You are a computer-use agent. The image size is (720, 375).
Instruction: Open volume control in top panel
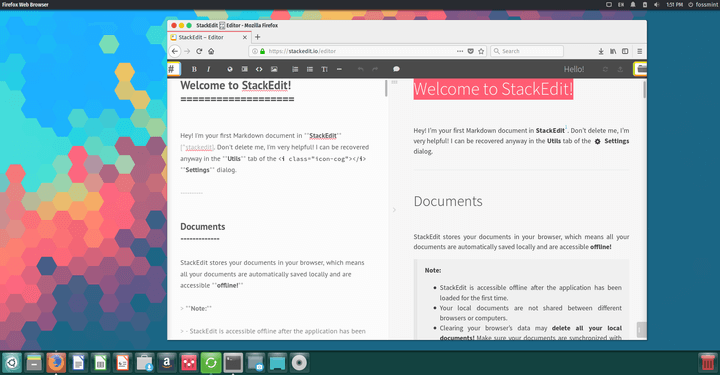(656, 5)
